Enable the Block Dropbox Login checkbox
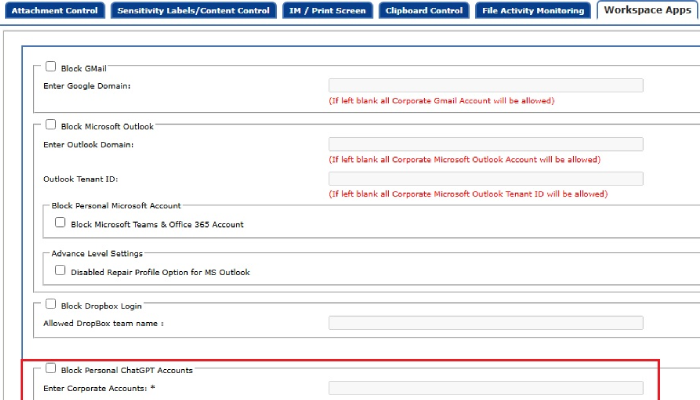The image size is (700, 400). click(51, 304)
